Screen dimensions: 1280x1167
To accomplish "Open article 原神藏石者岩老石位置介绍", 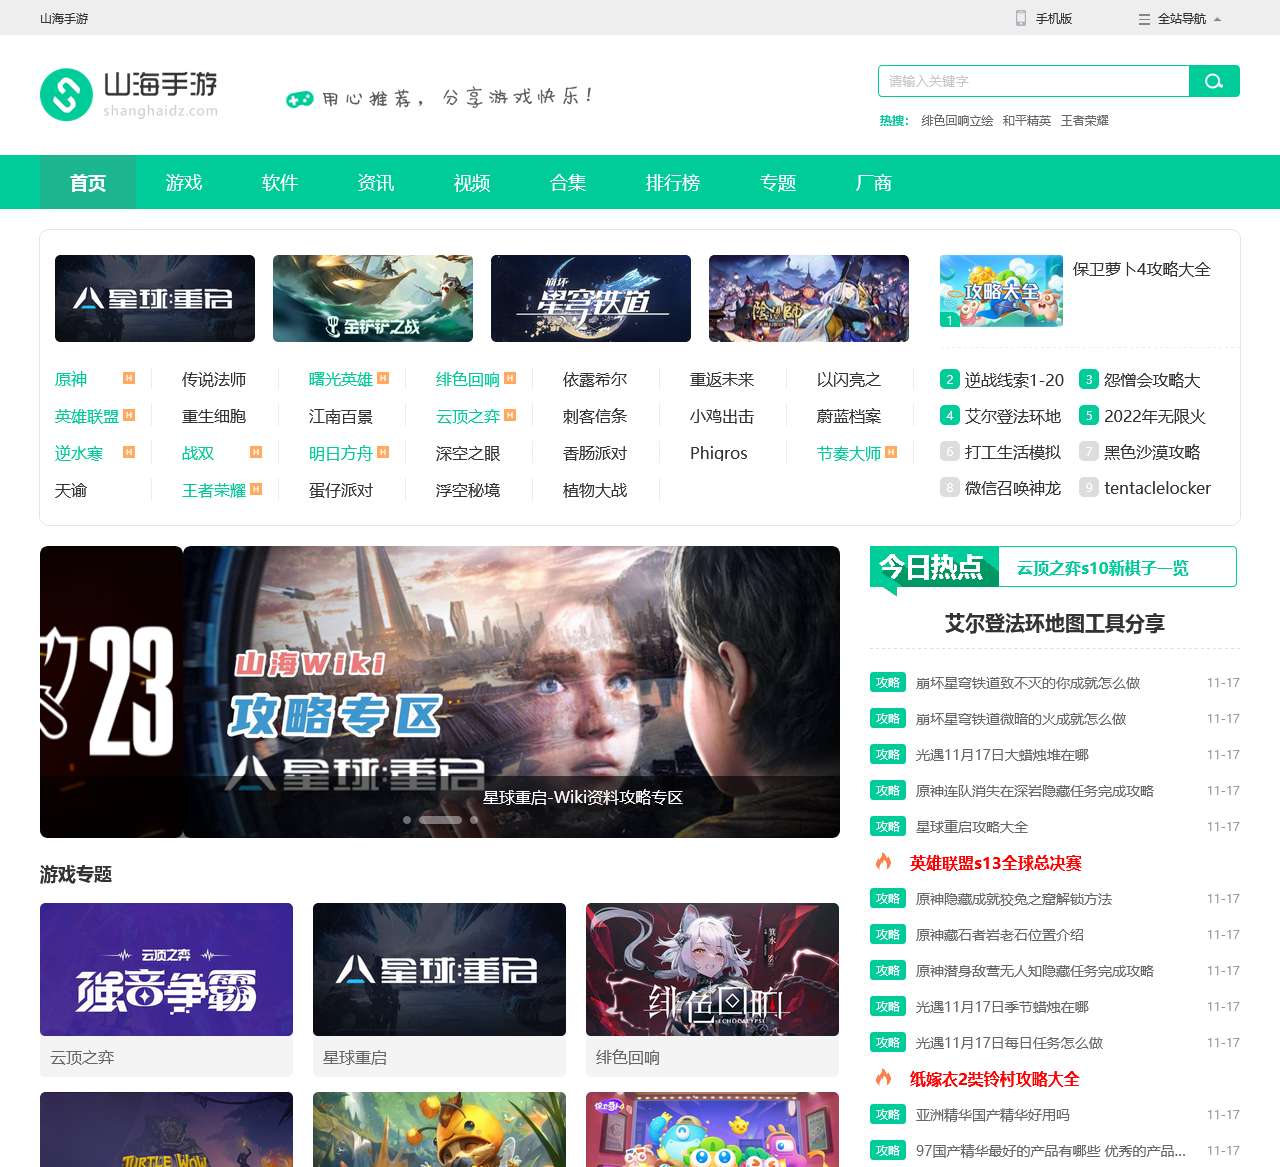I will click(x=1000, y=935).
